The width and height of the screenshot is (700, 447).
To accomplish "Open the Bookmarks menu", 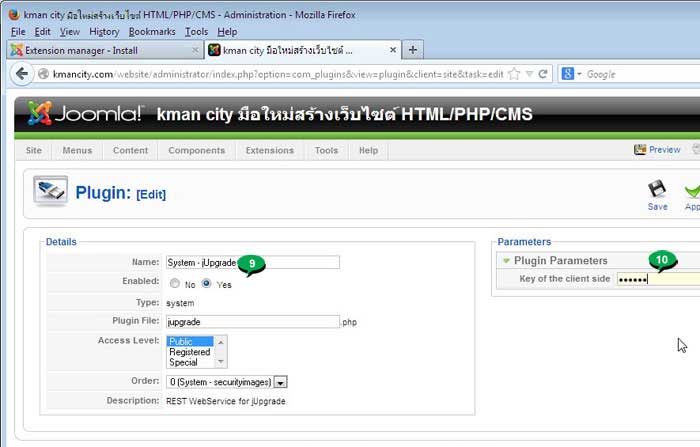I will [x=152, y=32].
